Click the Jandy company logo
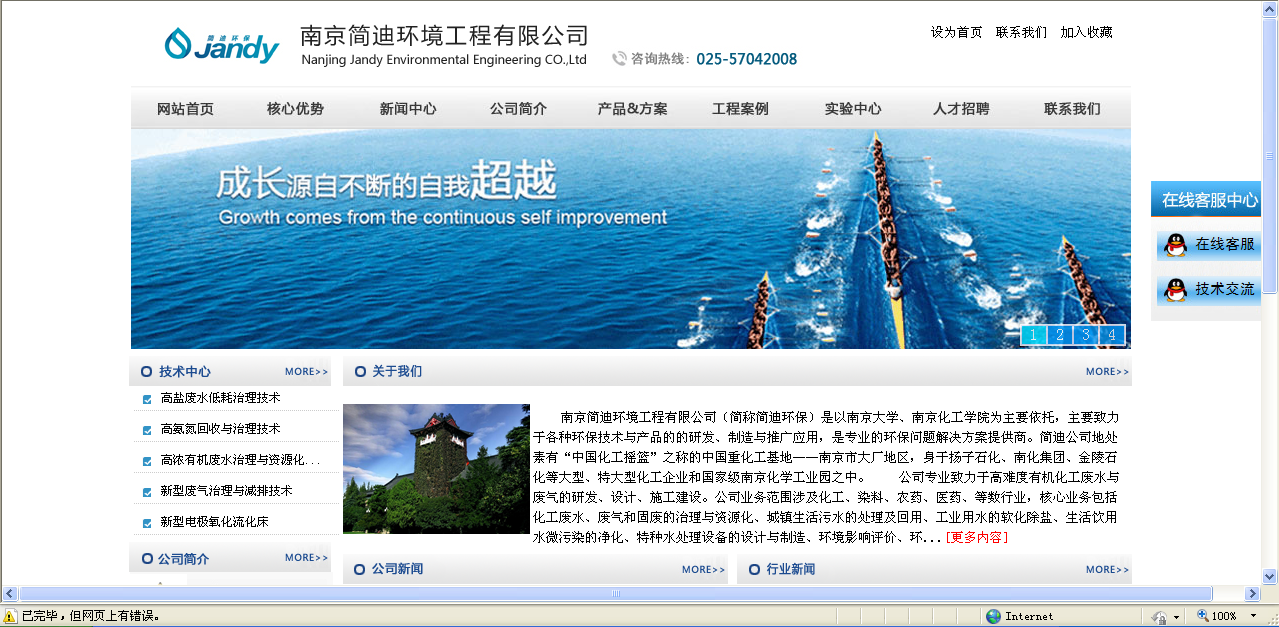Viewport: 1279px width, 627px height. 221,45
